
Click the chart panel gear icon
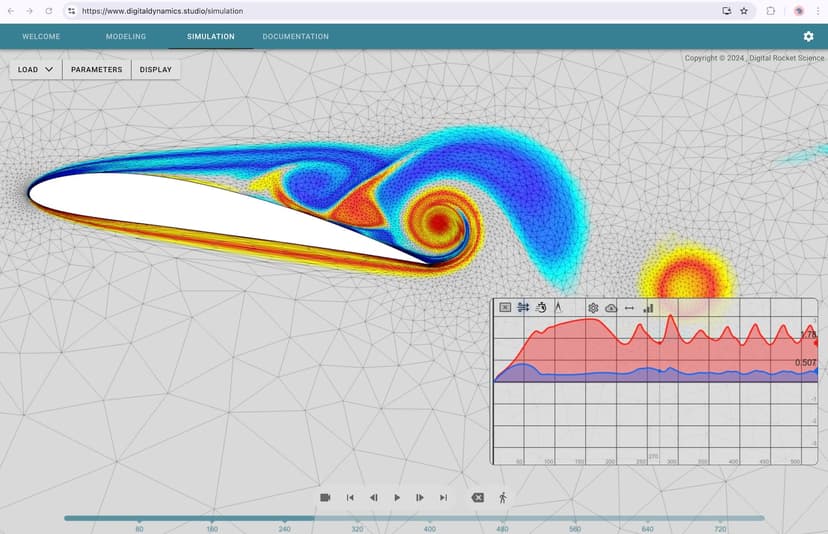[x=593, y=308]
